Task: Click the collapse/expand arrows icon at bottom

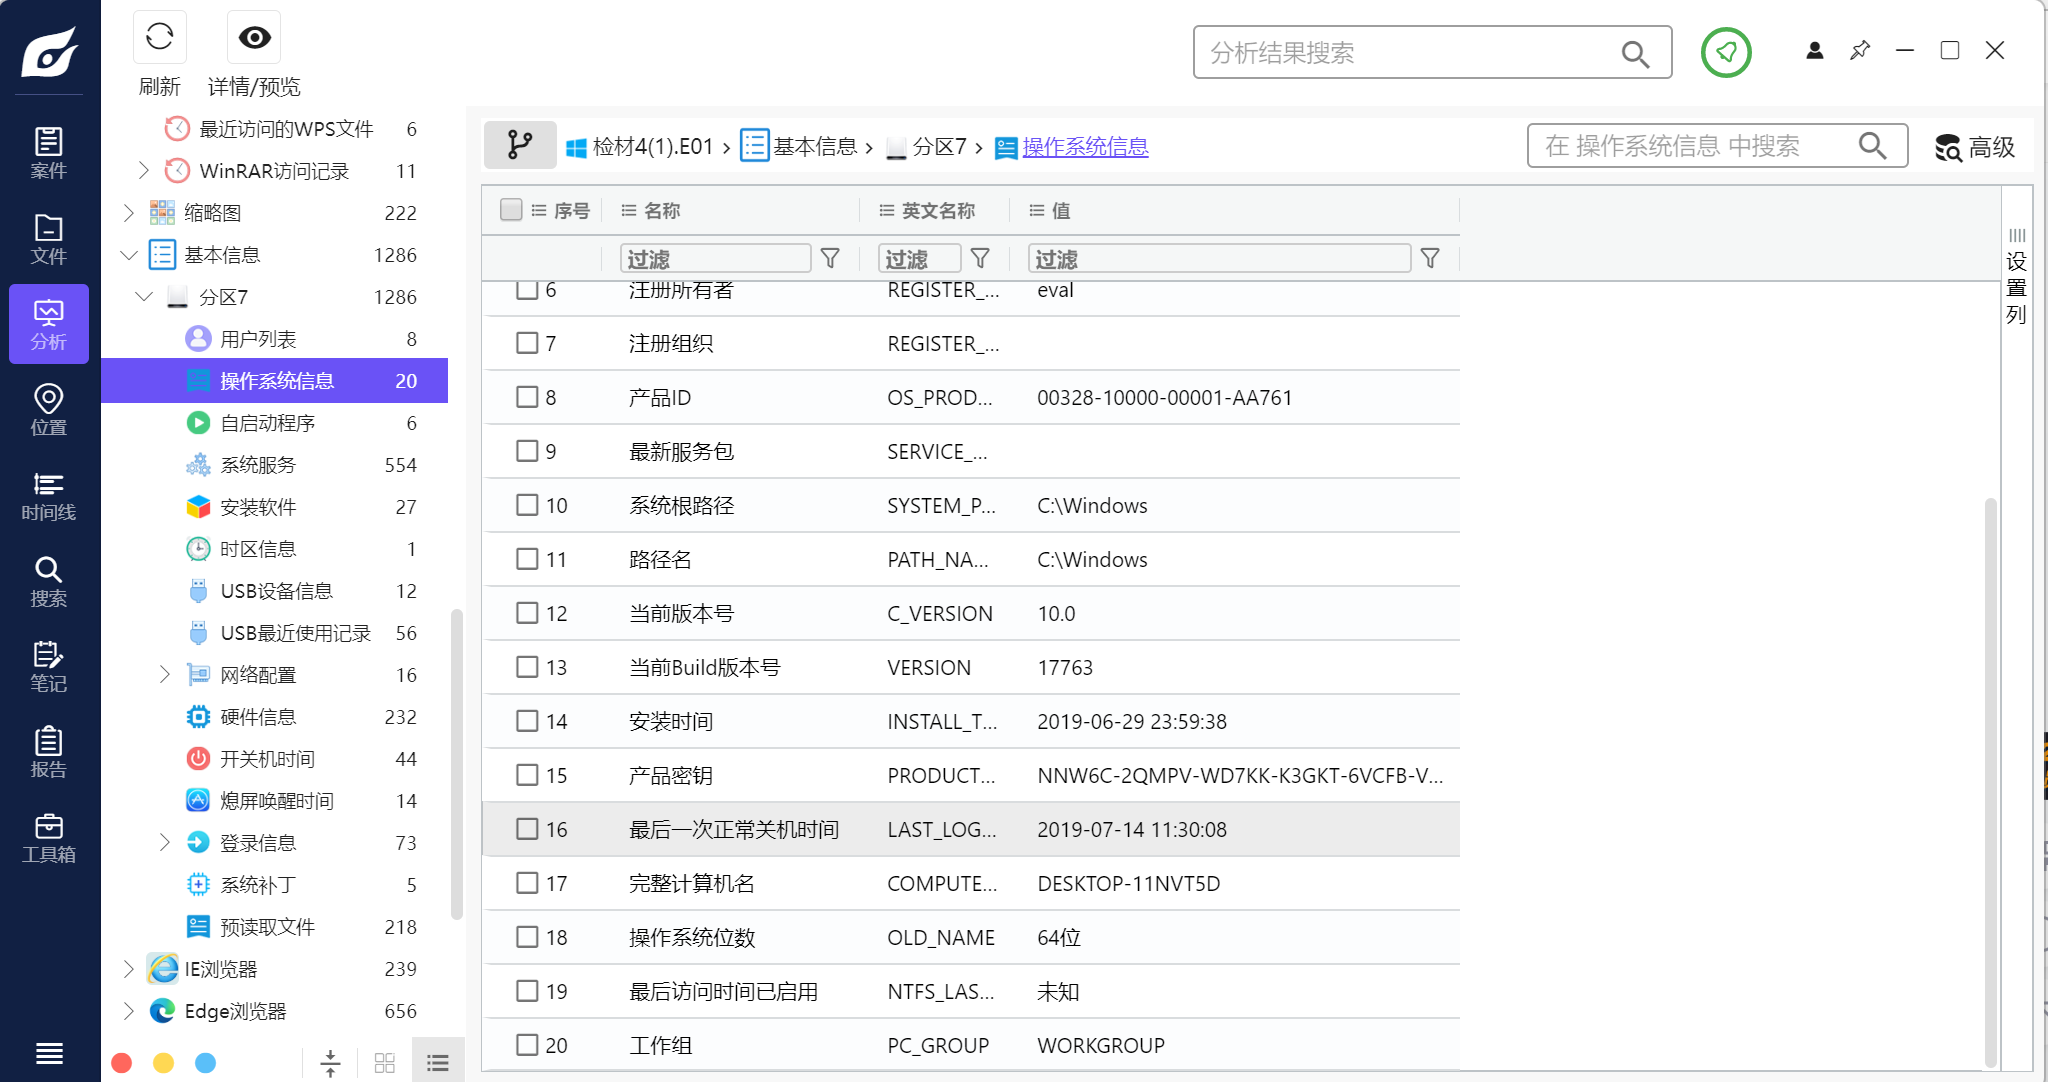Action: pos(330,1063)
